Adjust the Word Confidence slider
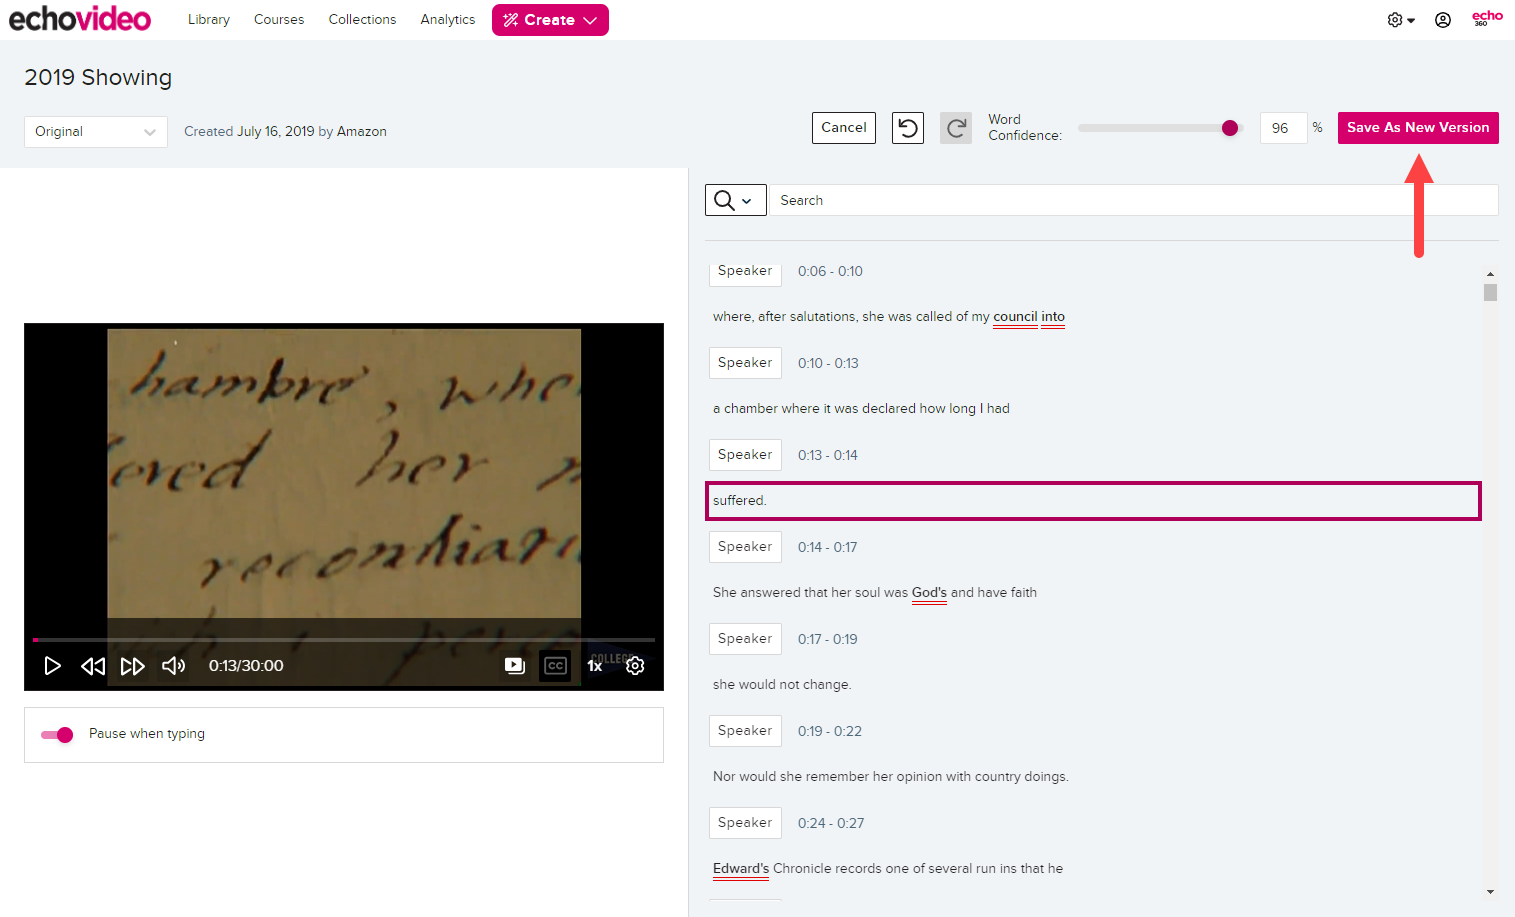Image resolution: width=1515 pixels, height=917 pixels. pos(1229,128)
